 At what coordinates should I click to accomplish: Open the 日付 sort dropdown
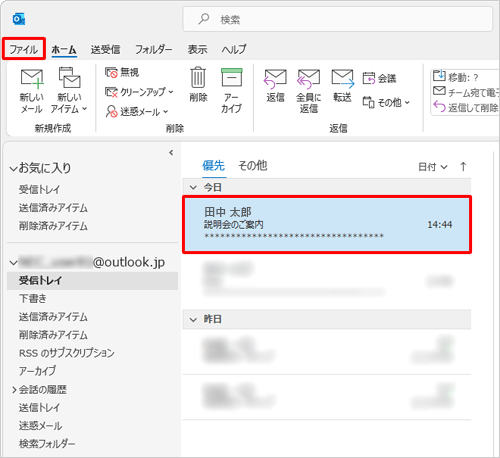pos(433,167)
